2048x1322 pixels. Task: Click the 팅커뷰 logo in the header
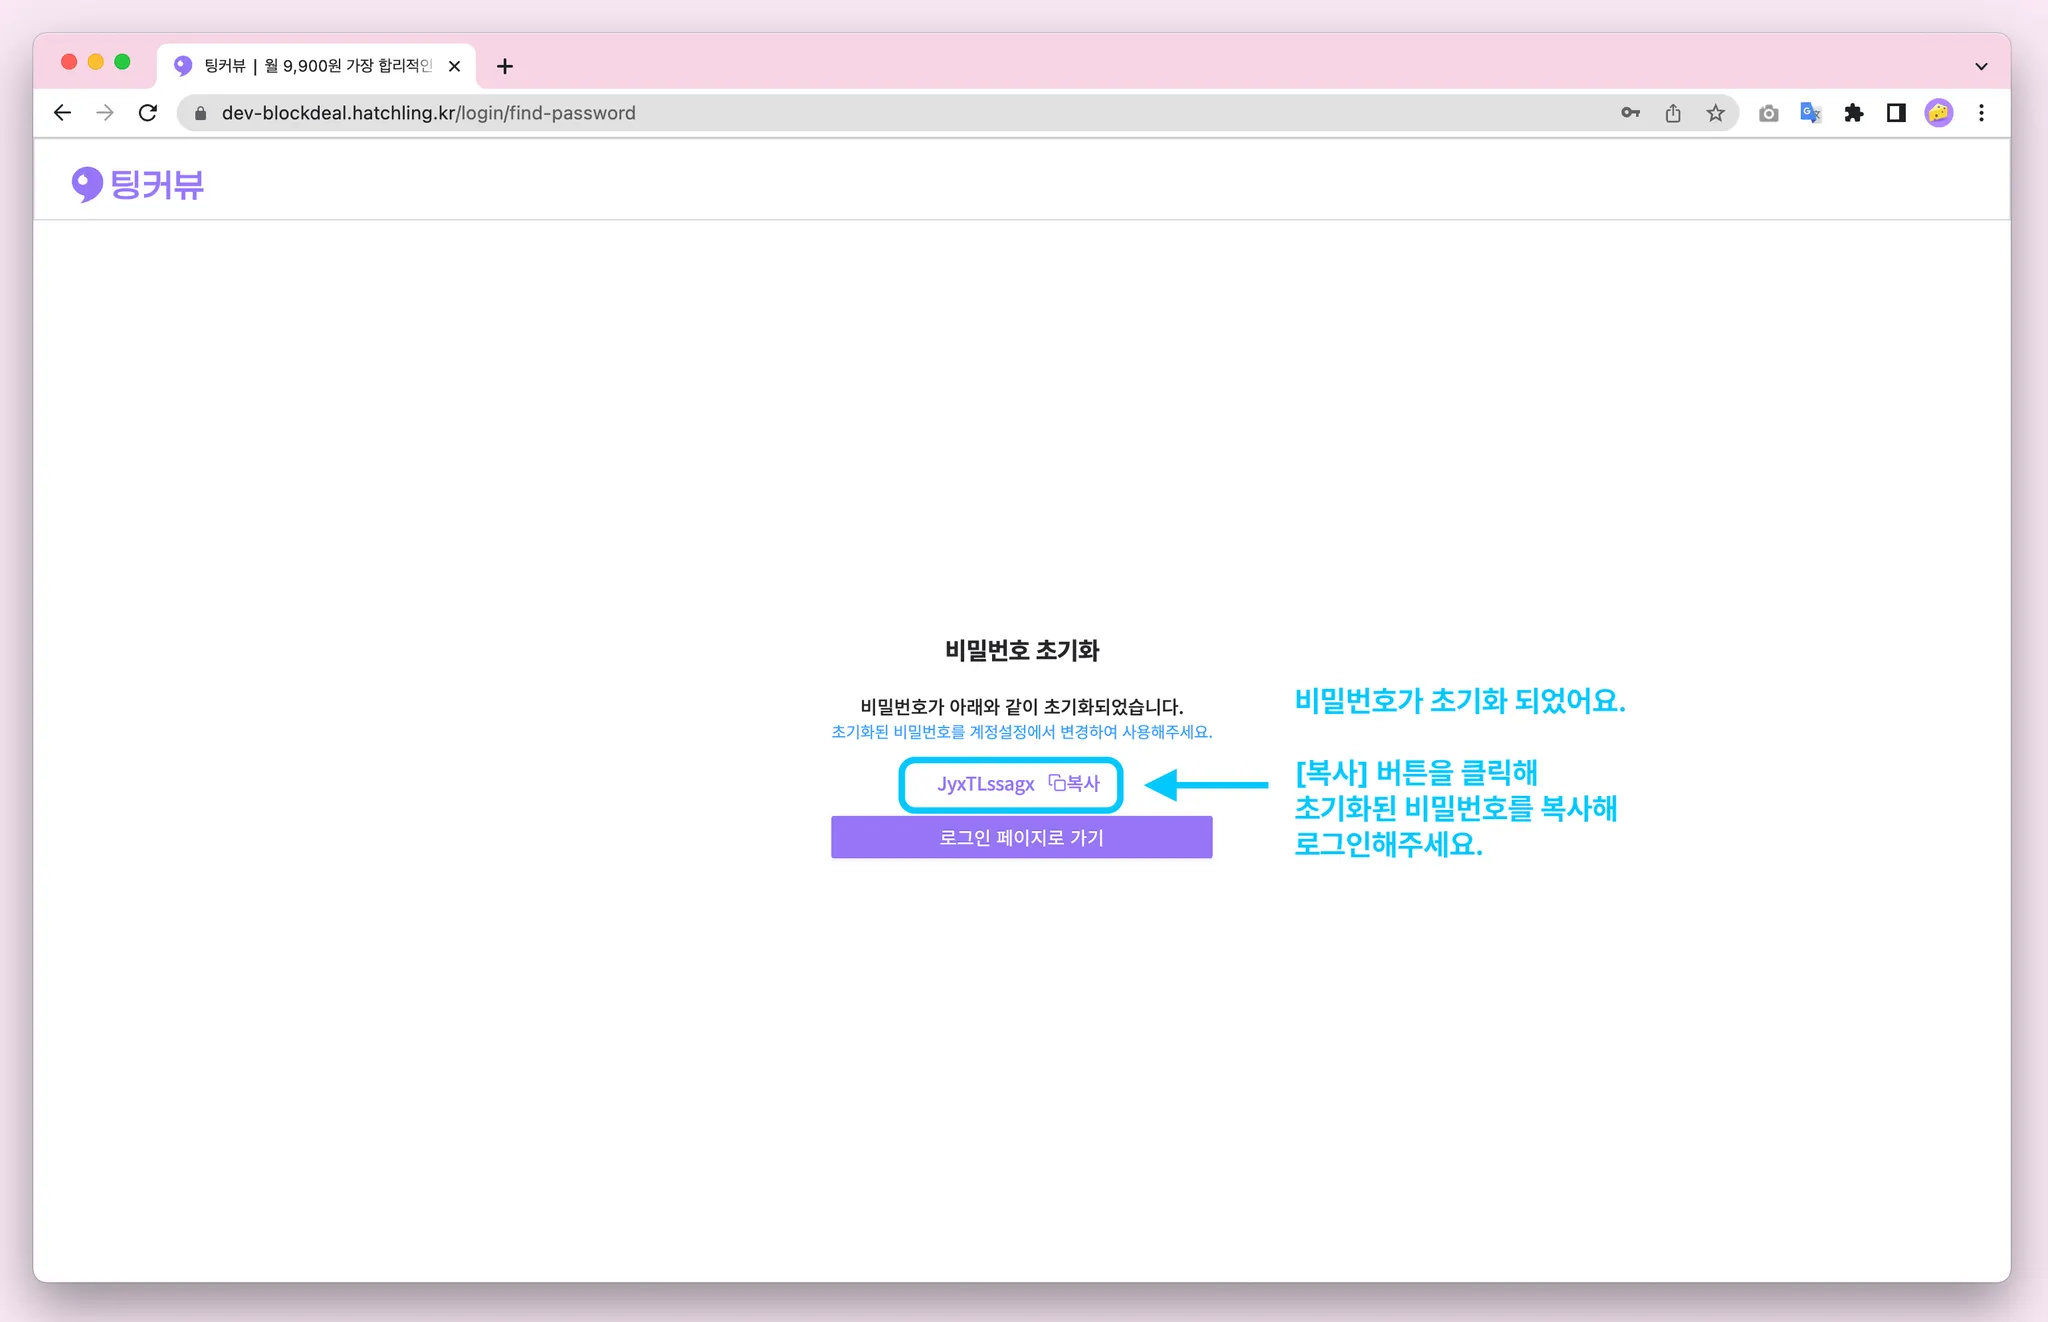(x=138, y=184)
